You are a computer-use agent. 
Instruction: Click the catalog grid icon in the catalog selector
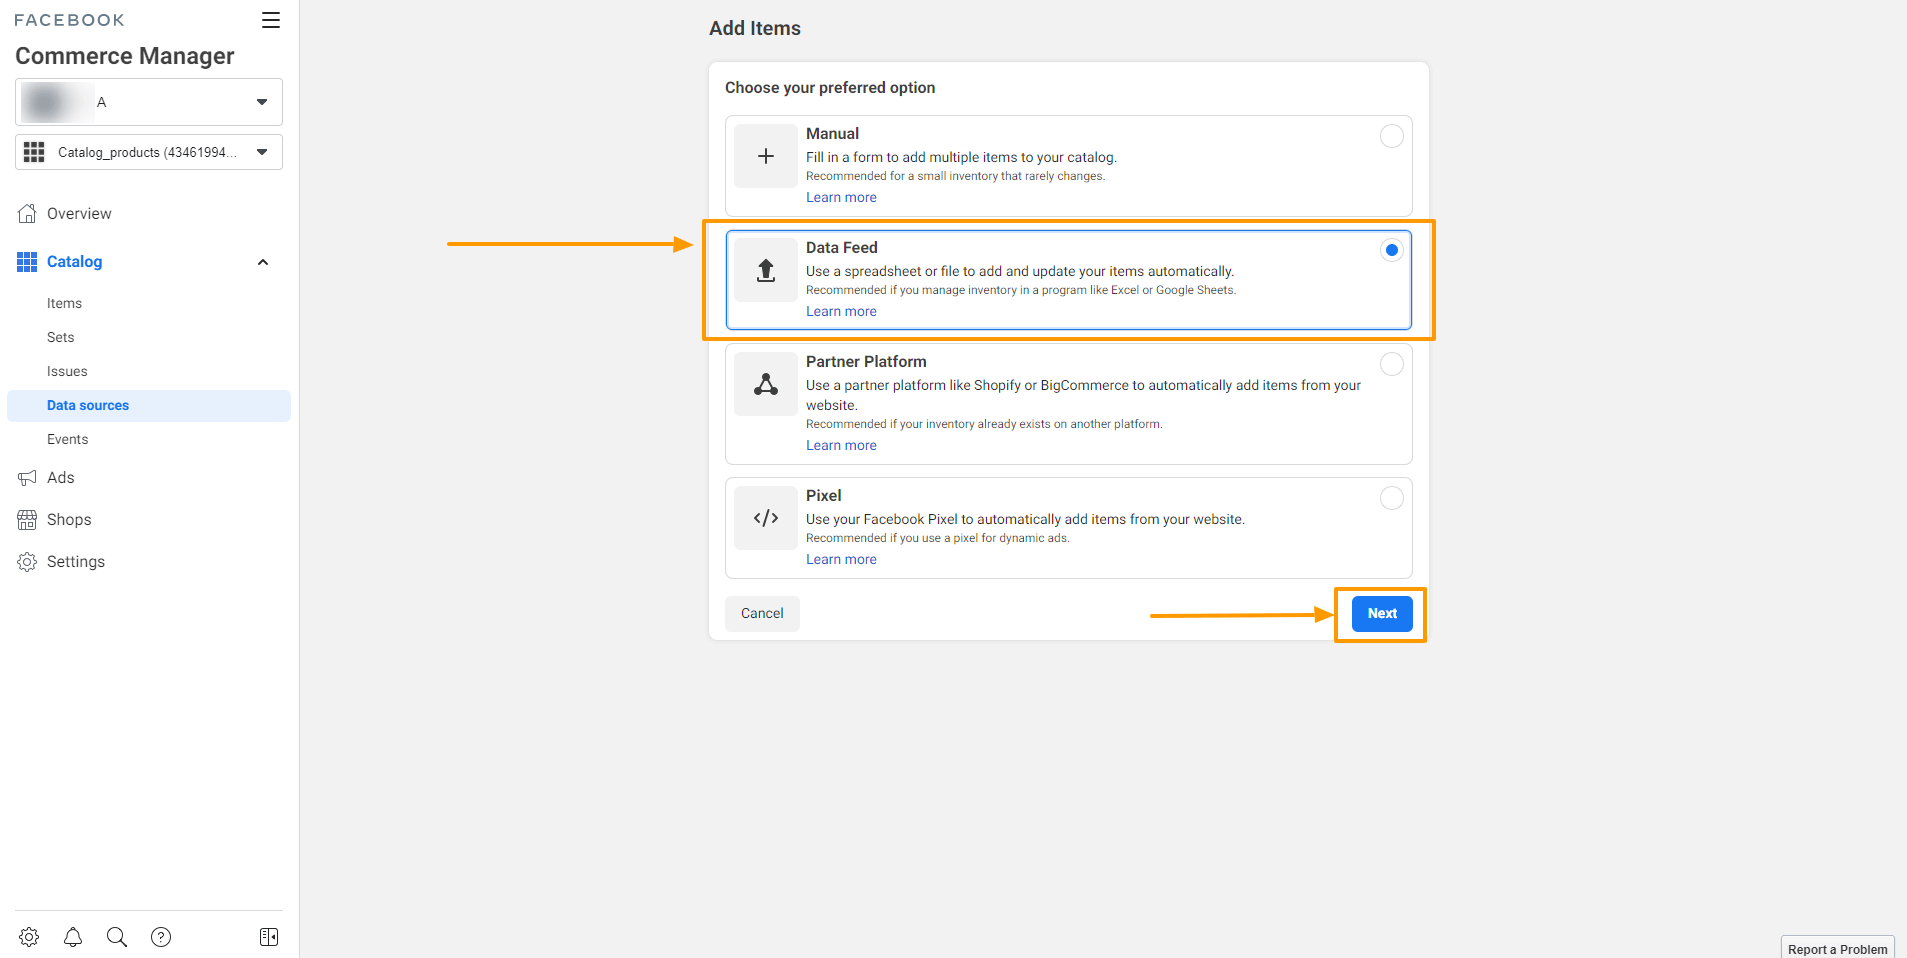[34, 152]
